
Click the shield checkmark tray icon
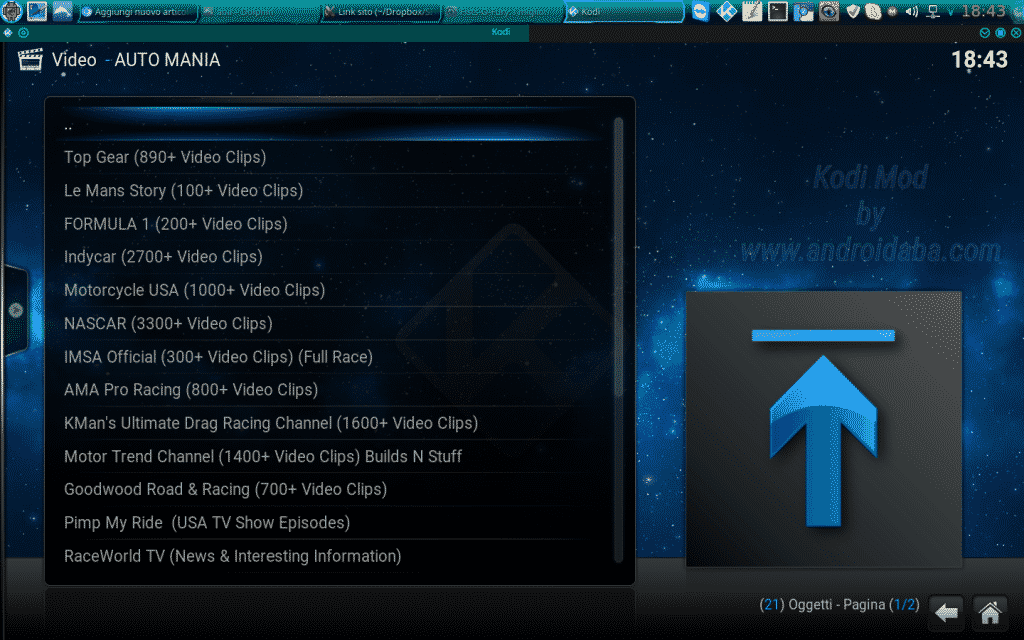pos(853,11)
